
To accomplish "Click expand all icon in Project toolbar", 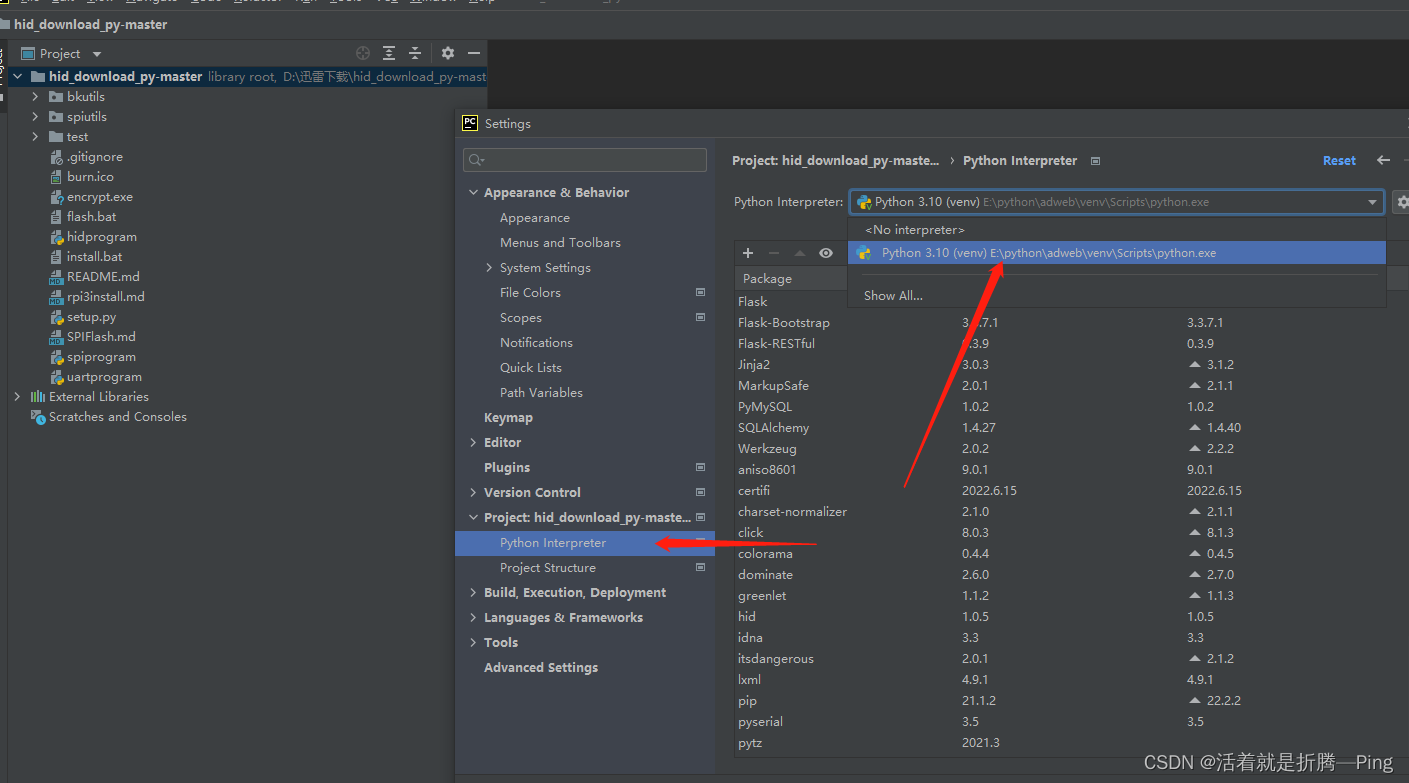I will (389, 53).
